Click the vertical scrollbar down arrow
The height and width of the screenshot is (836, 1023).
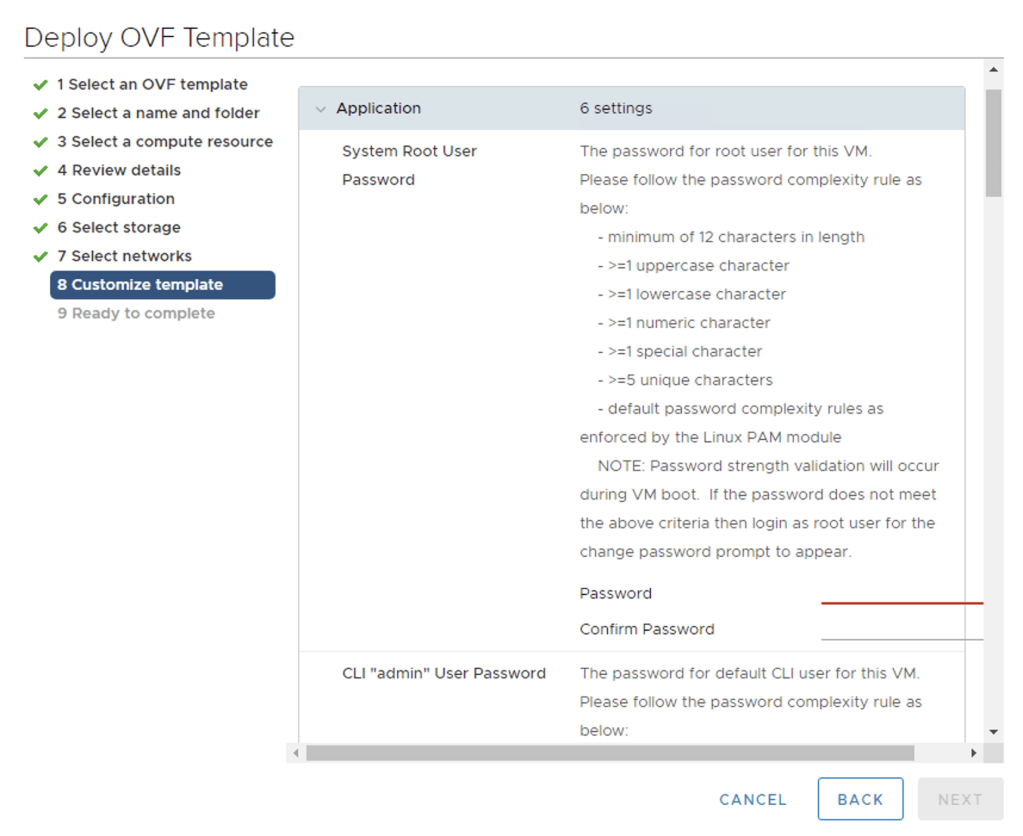(x=993, y=732)
